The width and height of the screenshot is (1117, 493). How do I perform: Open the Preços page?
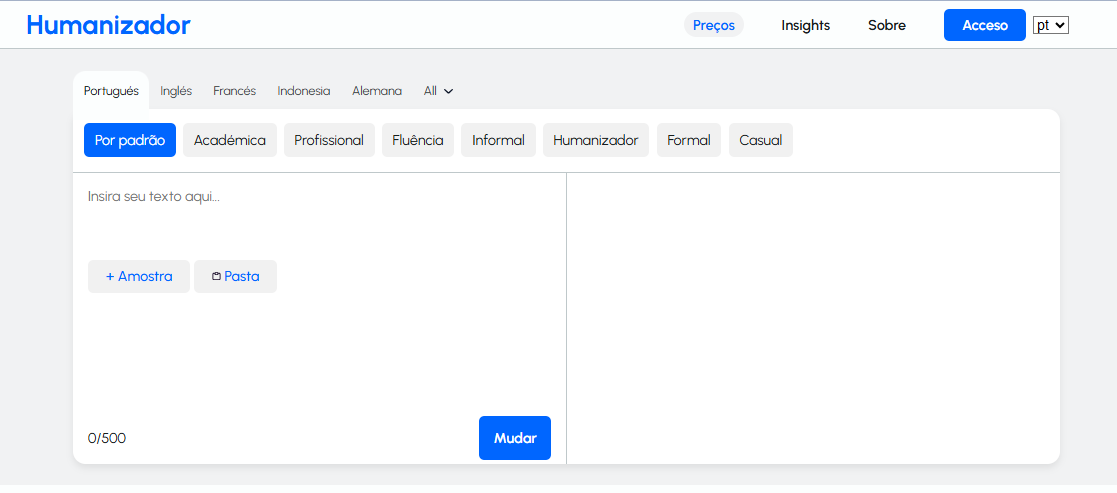(713, 25)
